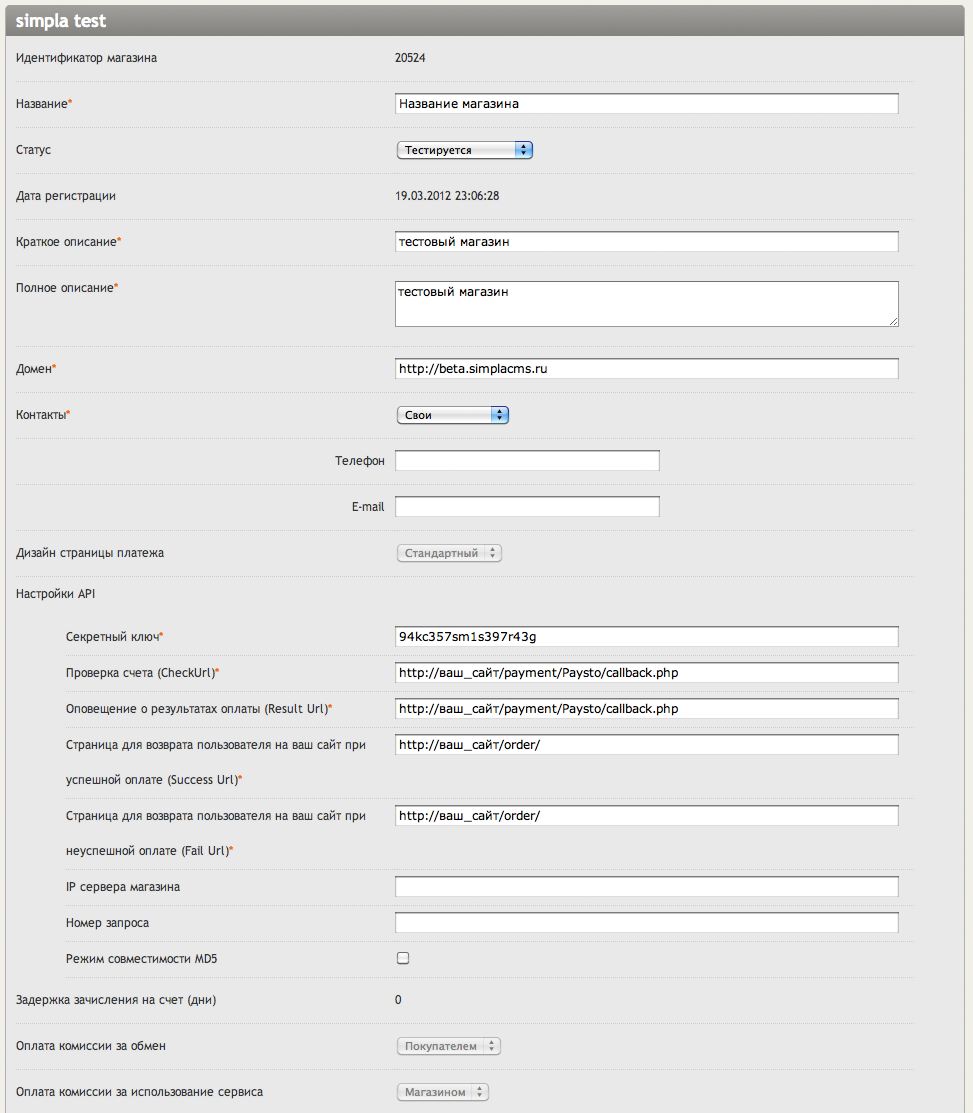Enable the MD5 compatibility mode checkbox
Image resolution: width=973 pixels, height=1113 pixels.
pos(403,958)
